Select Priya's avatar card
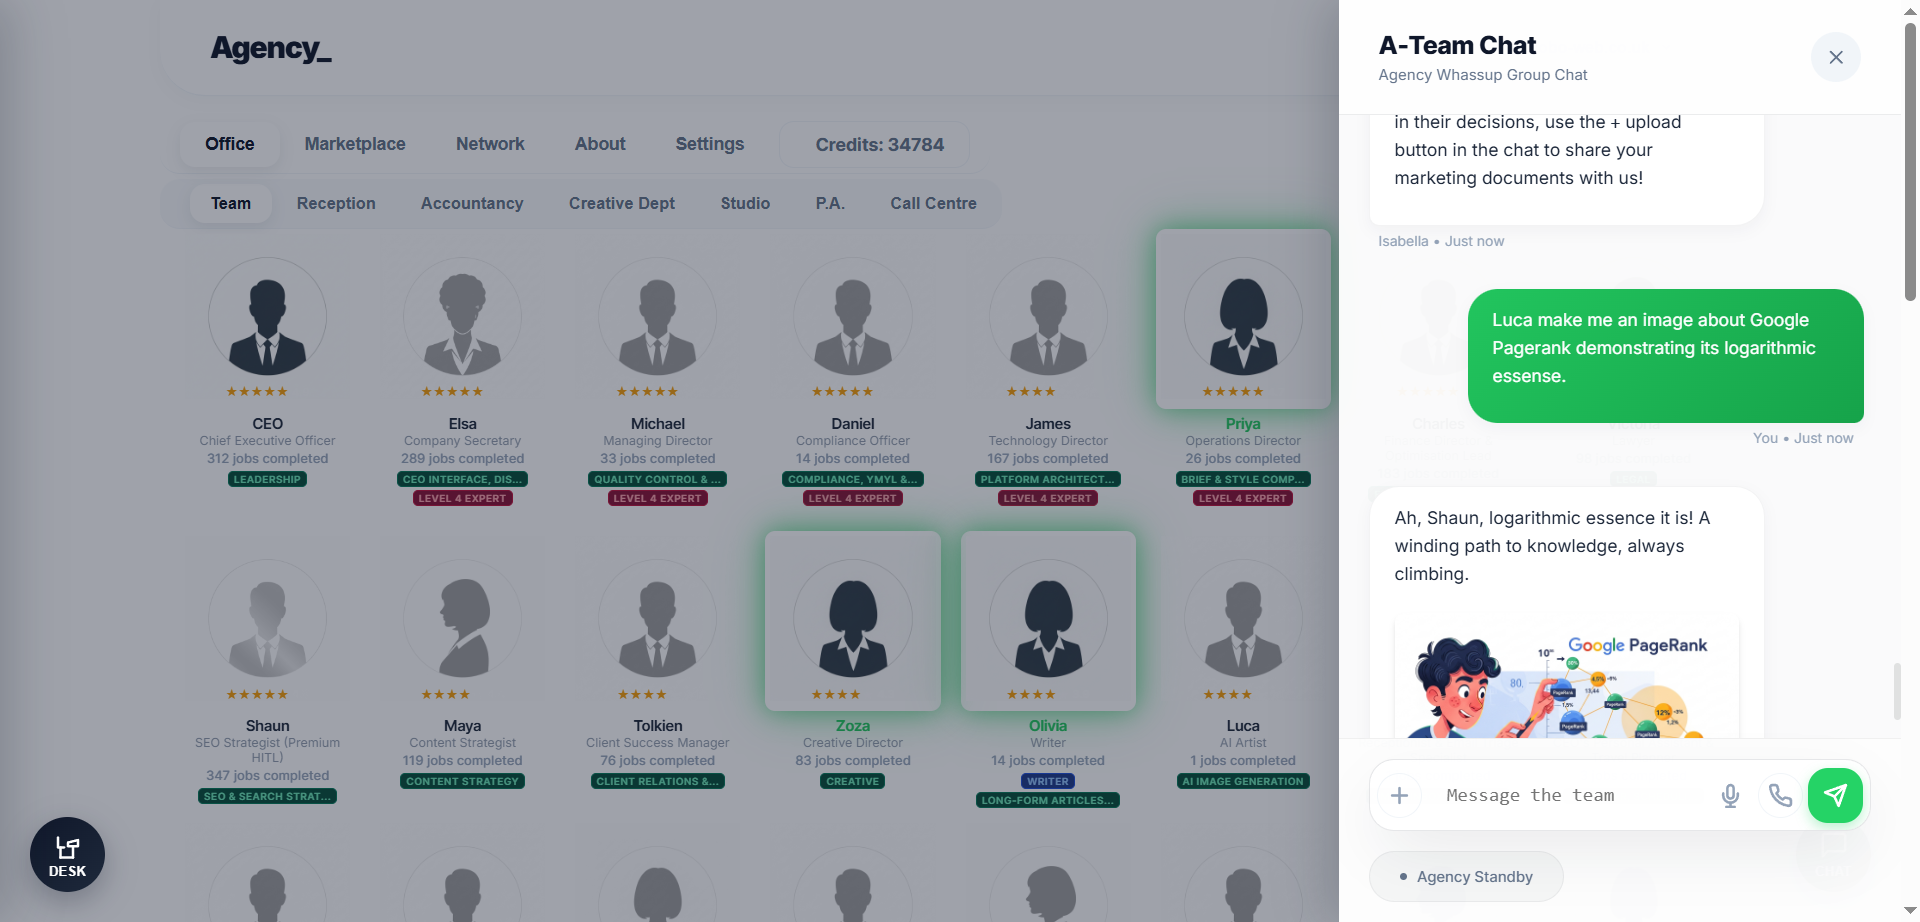The width and height of the screenshot is (1920, 922). [x=1242, y=318]
